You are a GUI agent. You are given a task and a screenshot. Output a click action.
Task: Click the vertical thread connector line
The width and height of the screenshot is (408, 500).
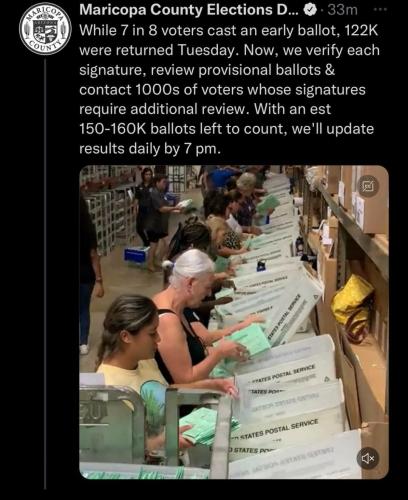point(45,275)
